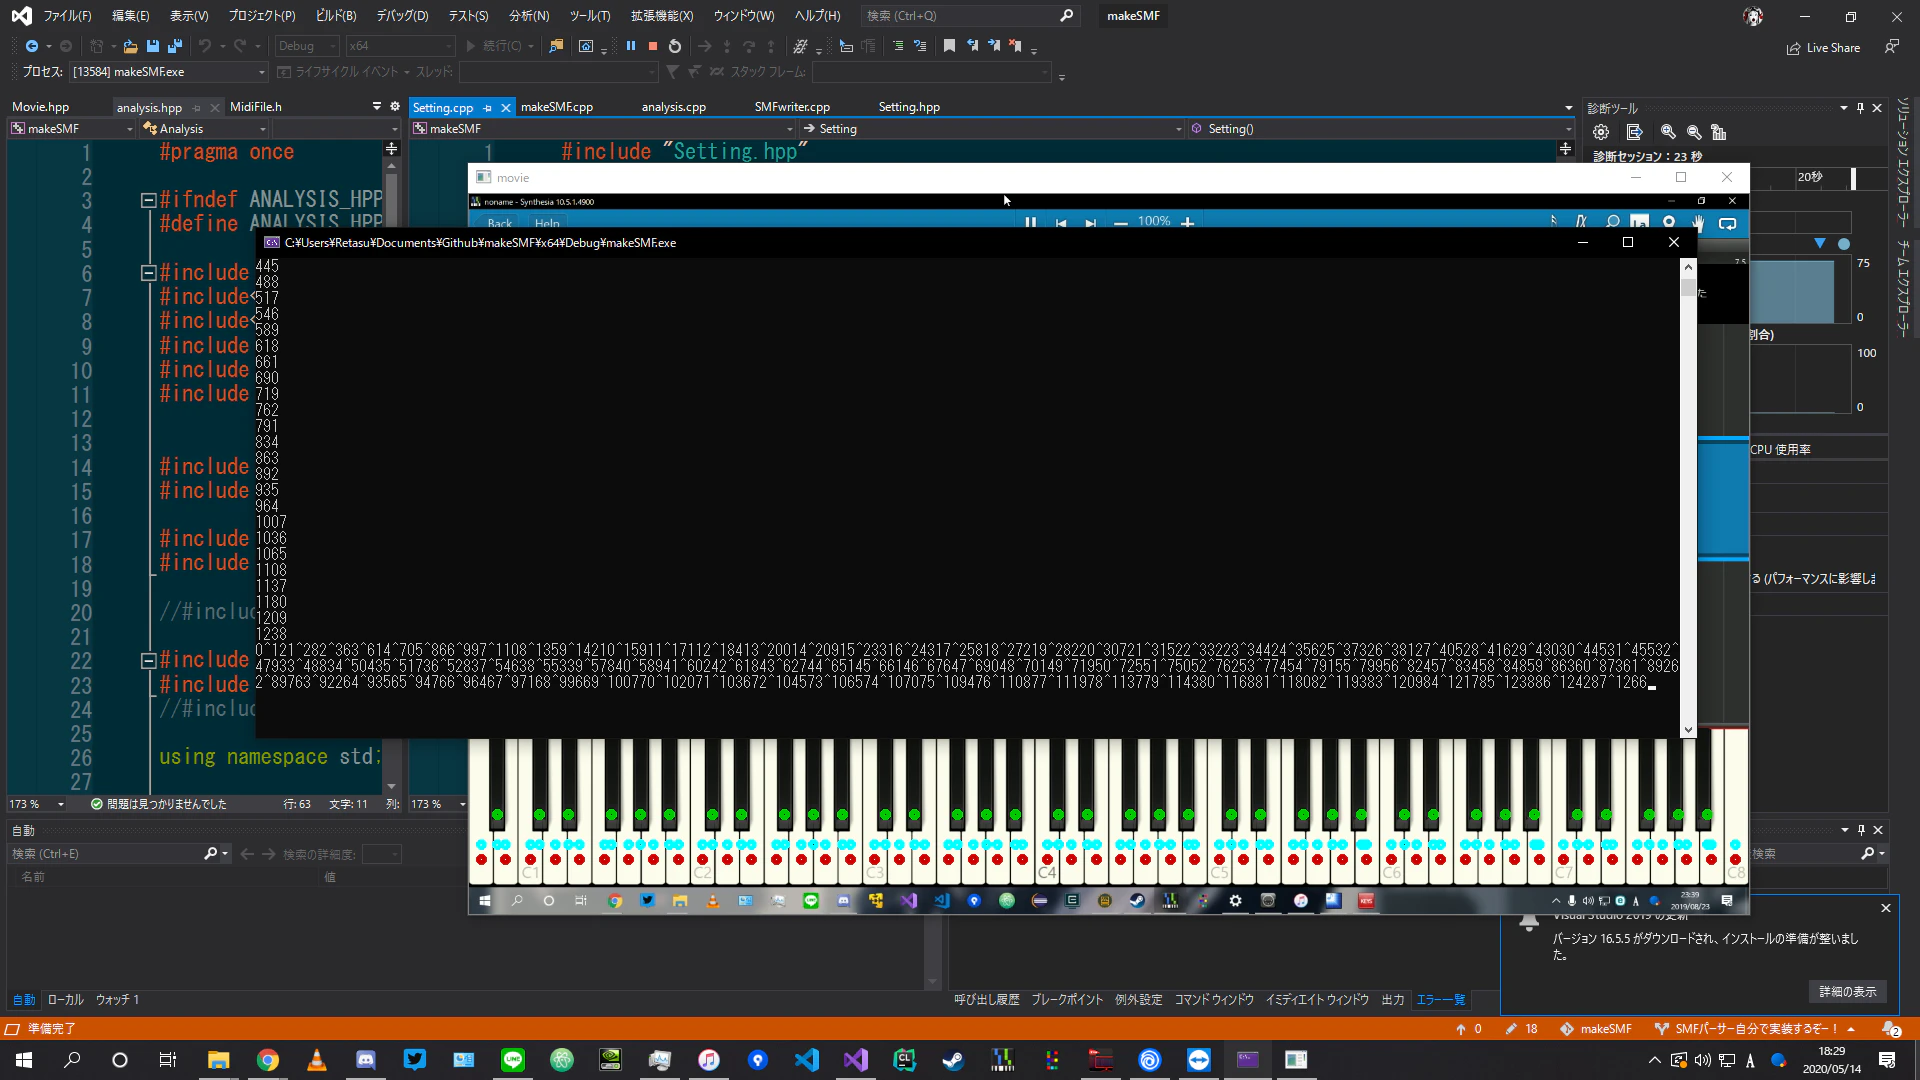The height and width of the screenshot is (1080, 1920).
Task: Open the デバッグ(D) menu
Action: 402,16
